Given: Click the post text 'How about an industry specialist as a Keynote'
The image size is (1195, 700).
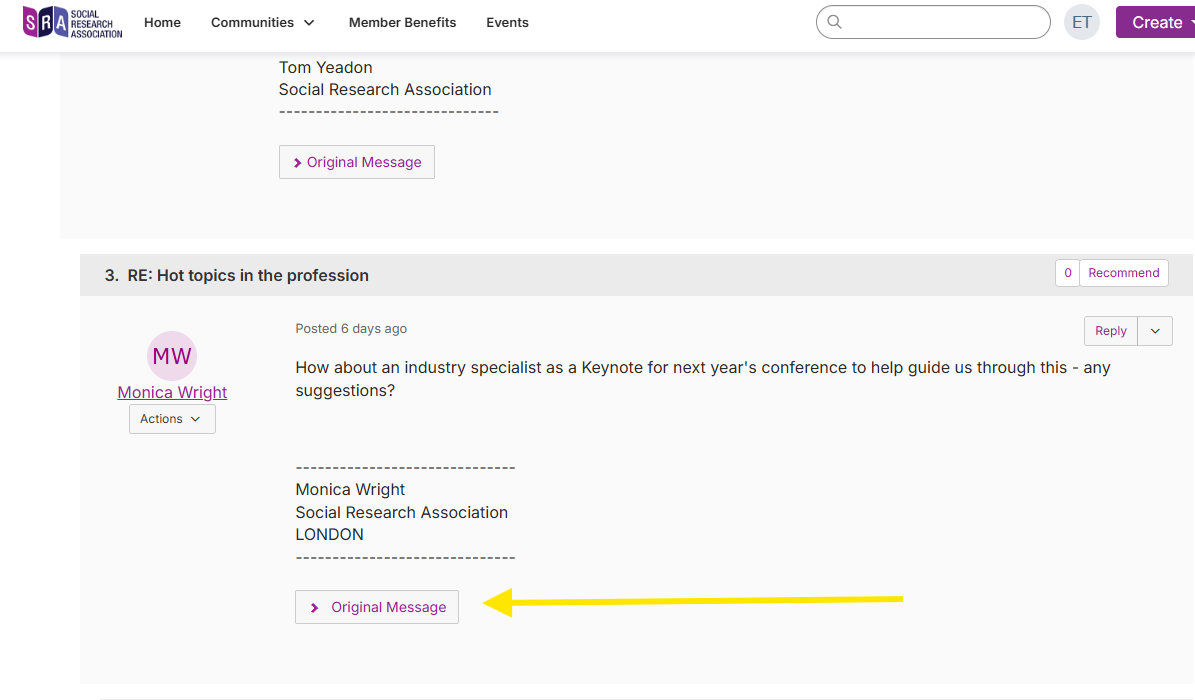Looking at the screenshot, I should 469,368.
